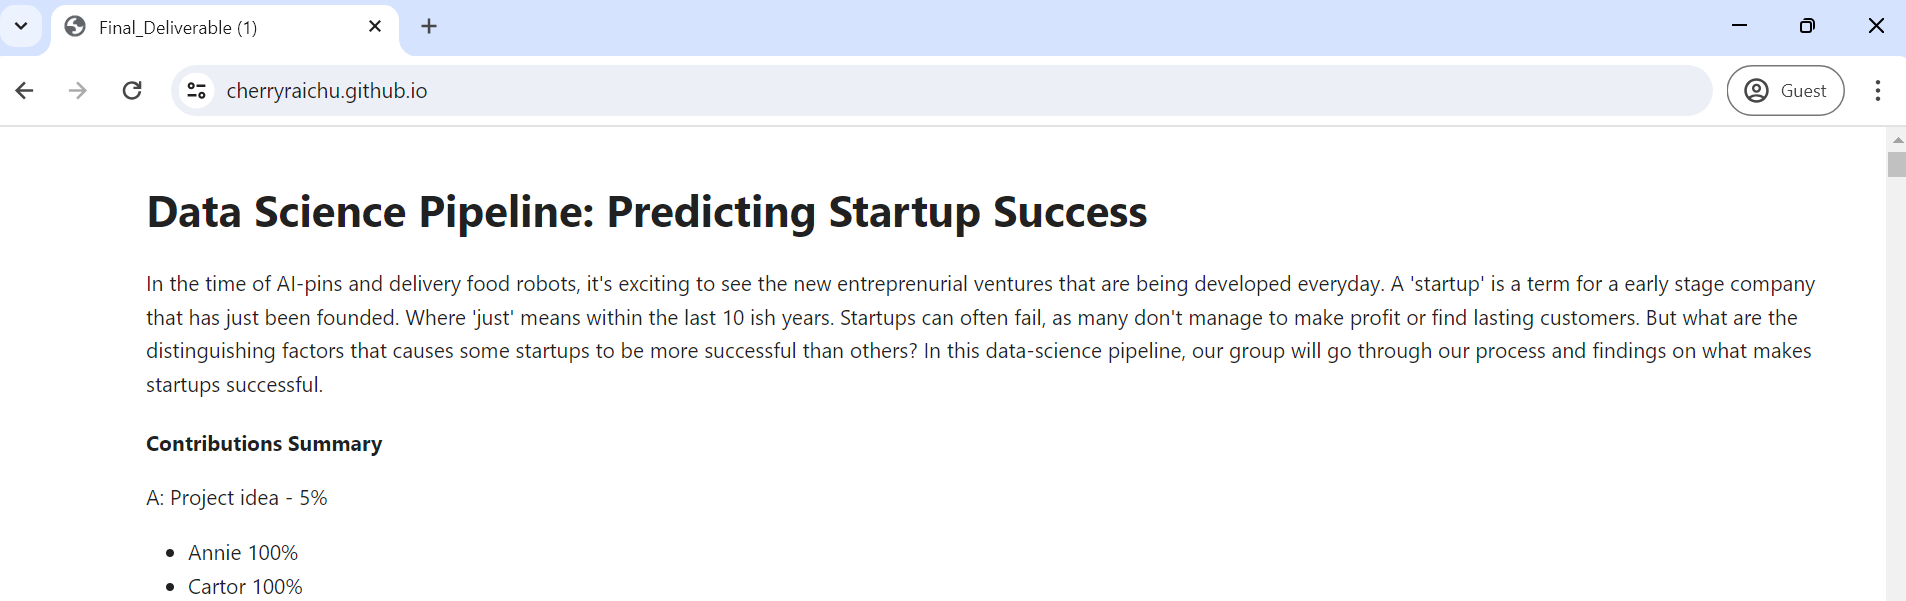Open site information icon in address bar
This screenshot has height=601, width=1906.
click(x=197, y=91)
